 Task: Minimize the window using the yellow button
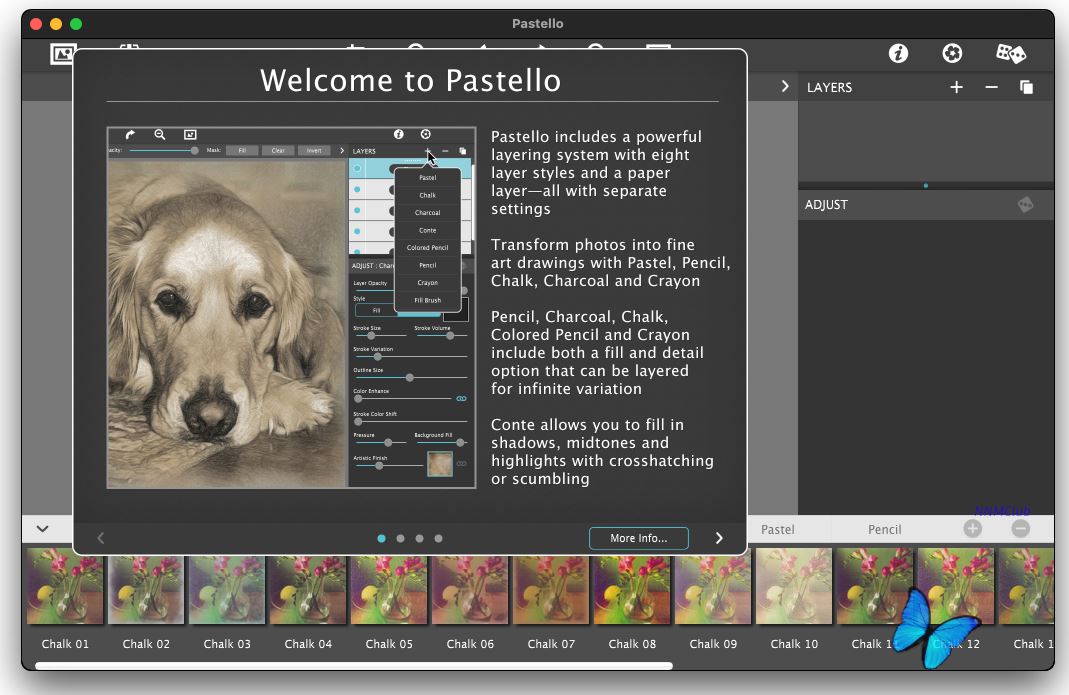[56, 24]
